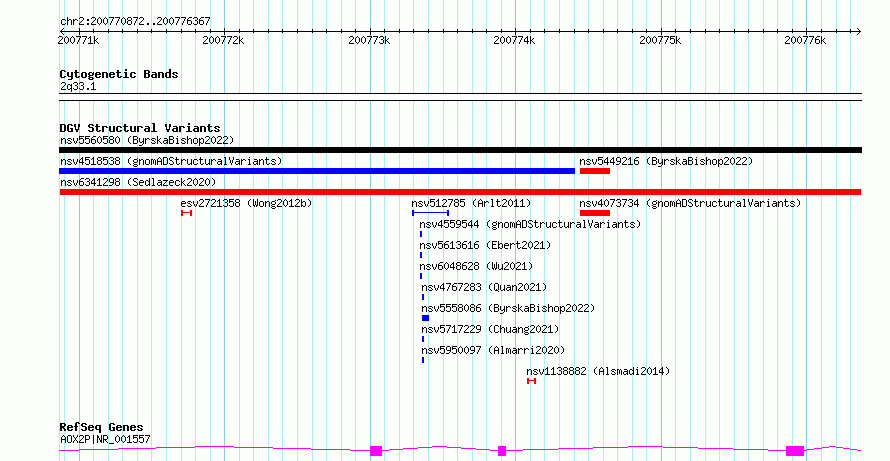Open nsv512785 (Arlt2011) label
This screenshot has height=461, width=890.
pos(471,203)
